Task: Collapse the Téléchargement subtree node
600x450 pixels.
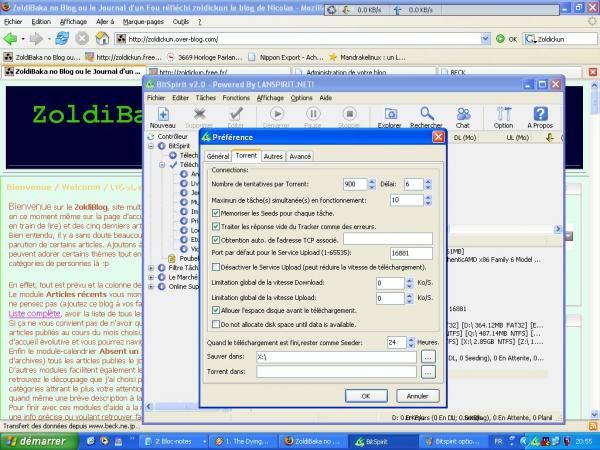Action: [162, 165]
